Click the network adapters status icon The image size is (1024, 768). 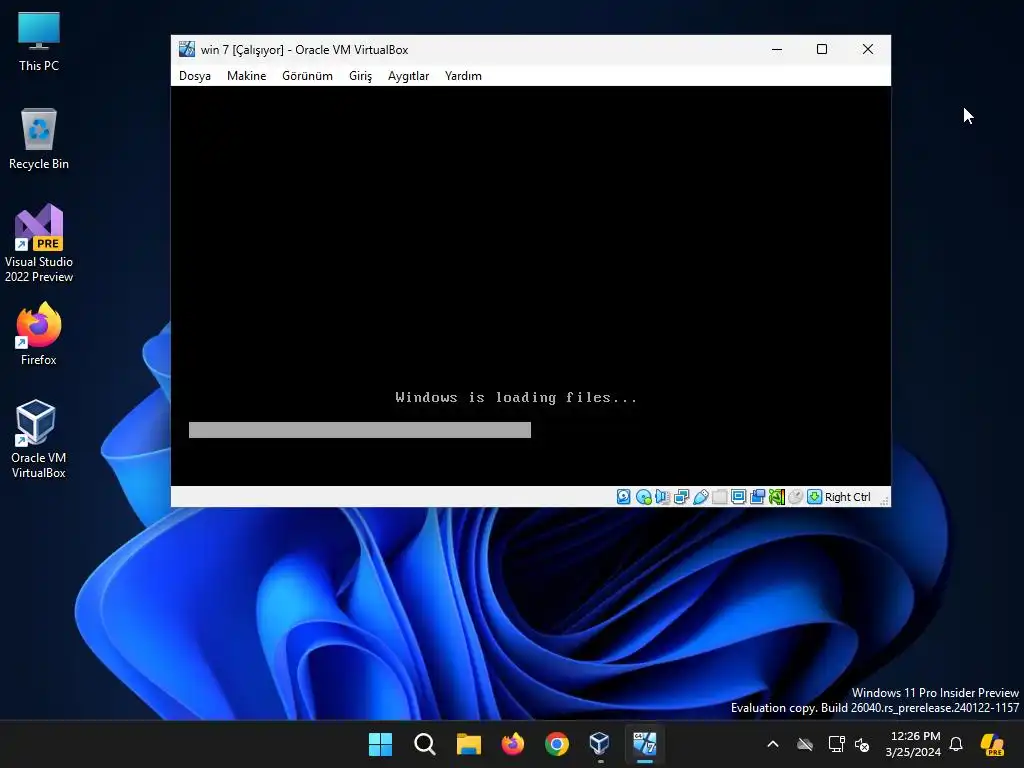(681, 497)
